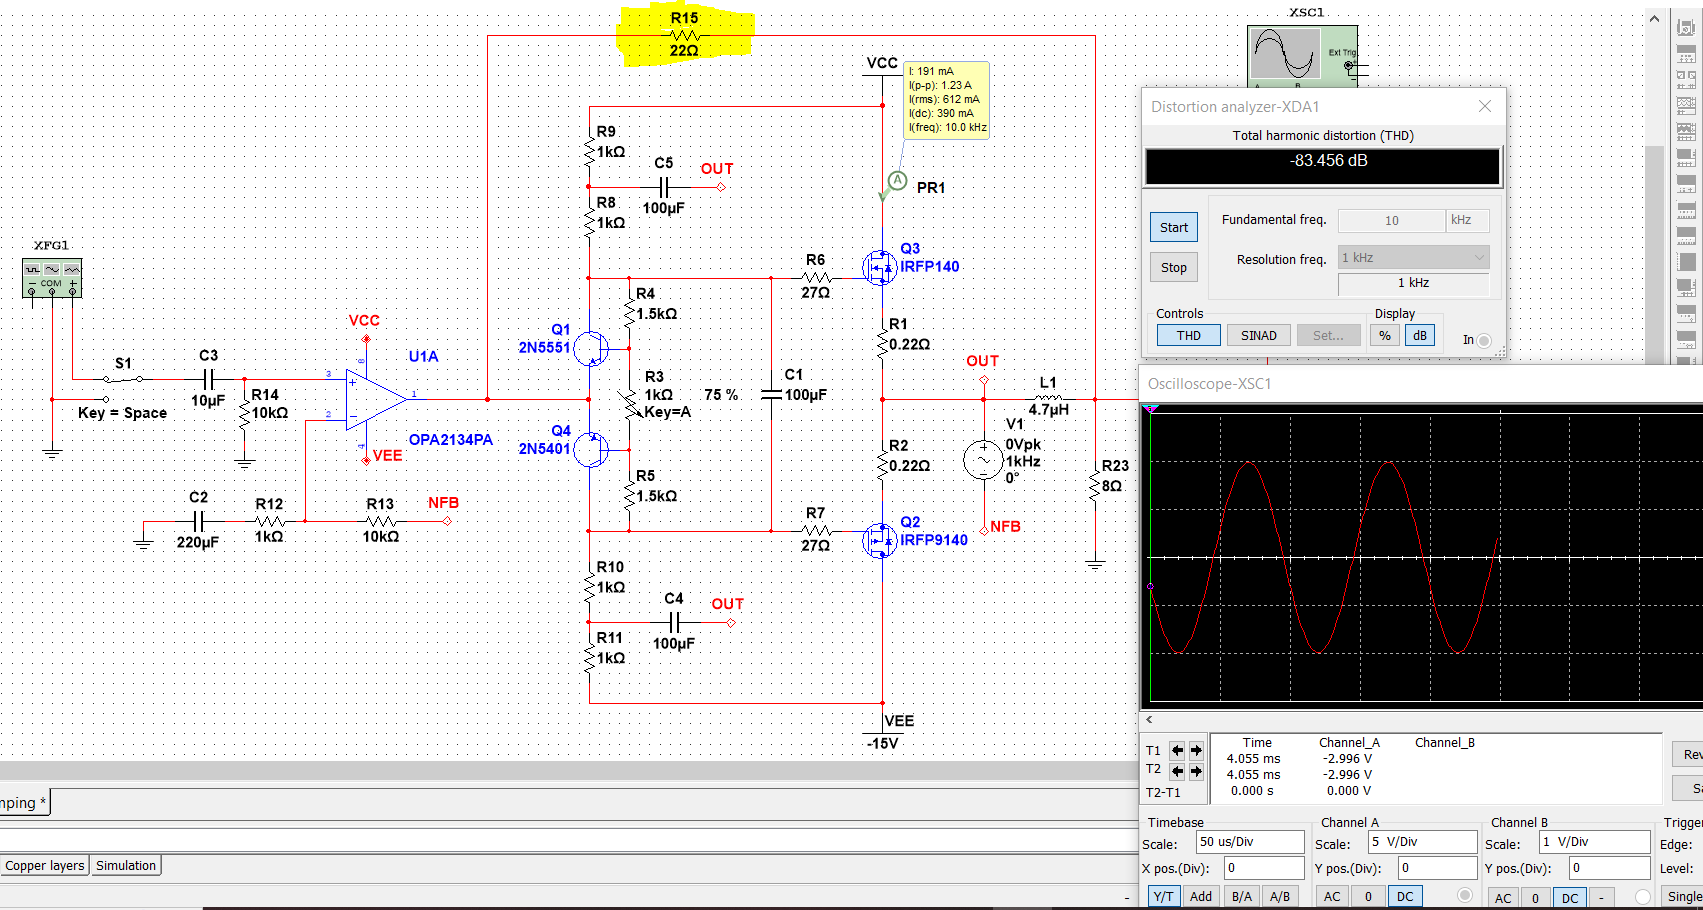Click the Timebase X pos.(Div) field
The height and width of the screenshot is (910, 1703).
(1264, 868)
